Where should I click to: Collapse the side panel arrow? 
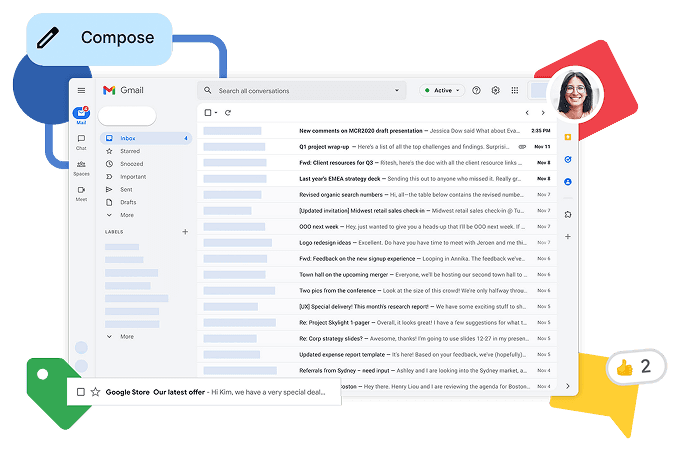568,386
